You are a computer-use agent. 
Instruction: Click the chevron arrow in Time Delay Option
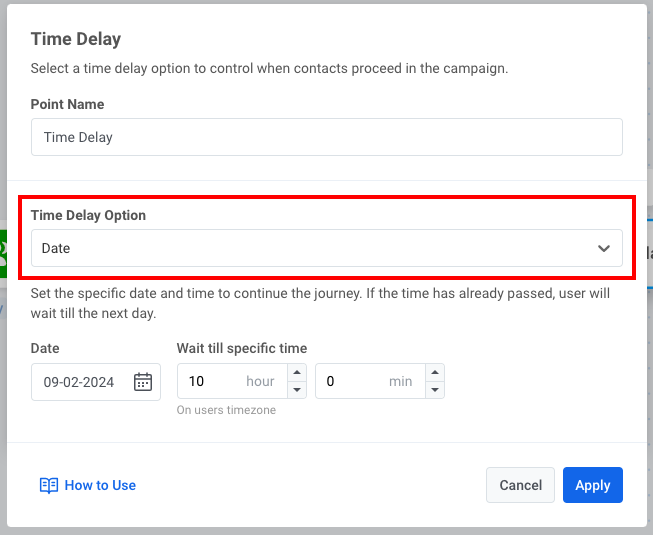603,248
